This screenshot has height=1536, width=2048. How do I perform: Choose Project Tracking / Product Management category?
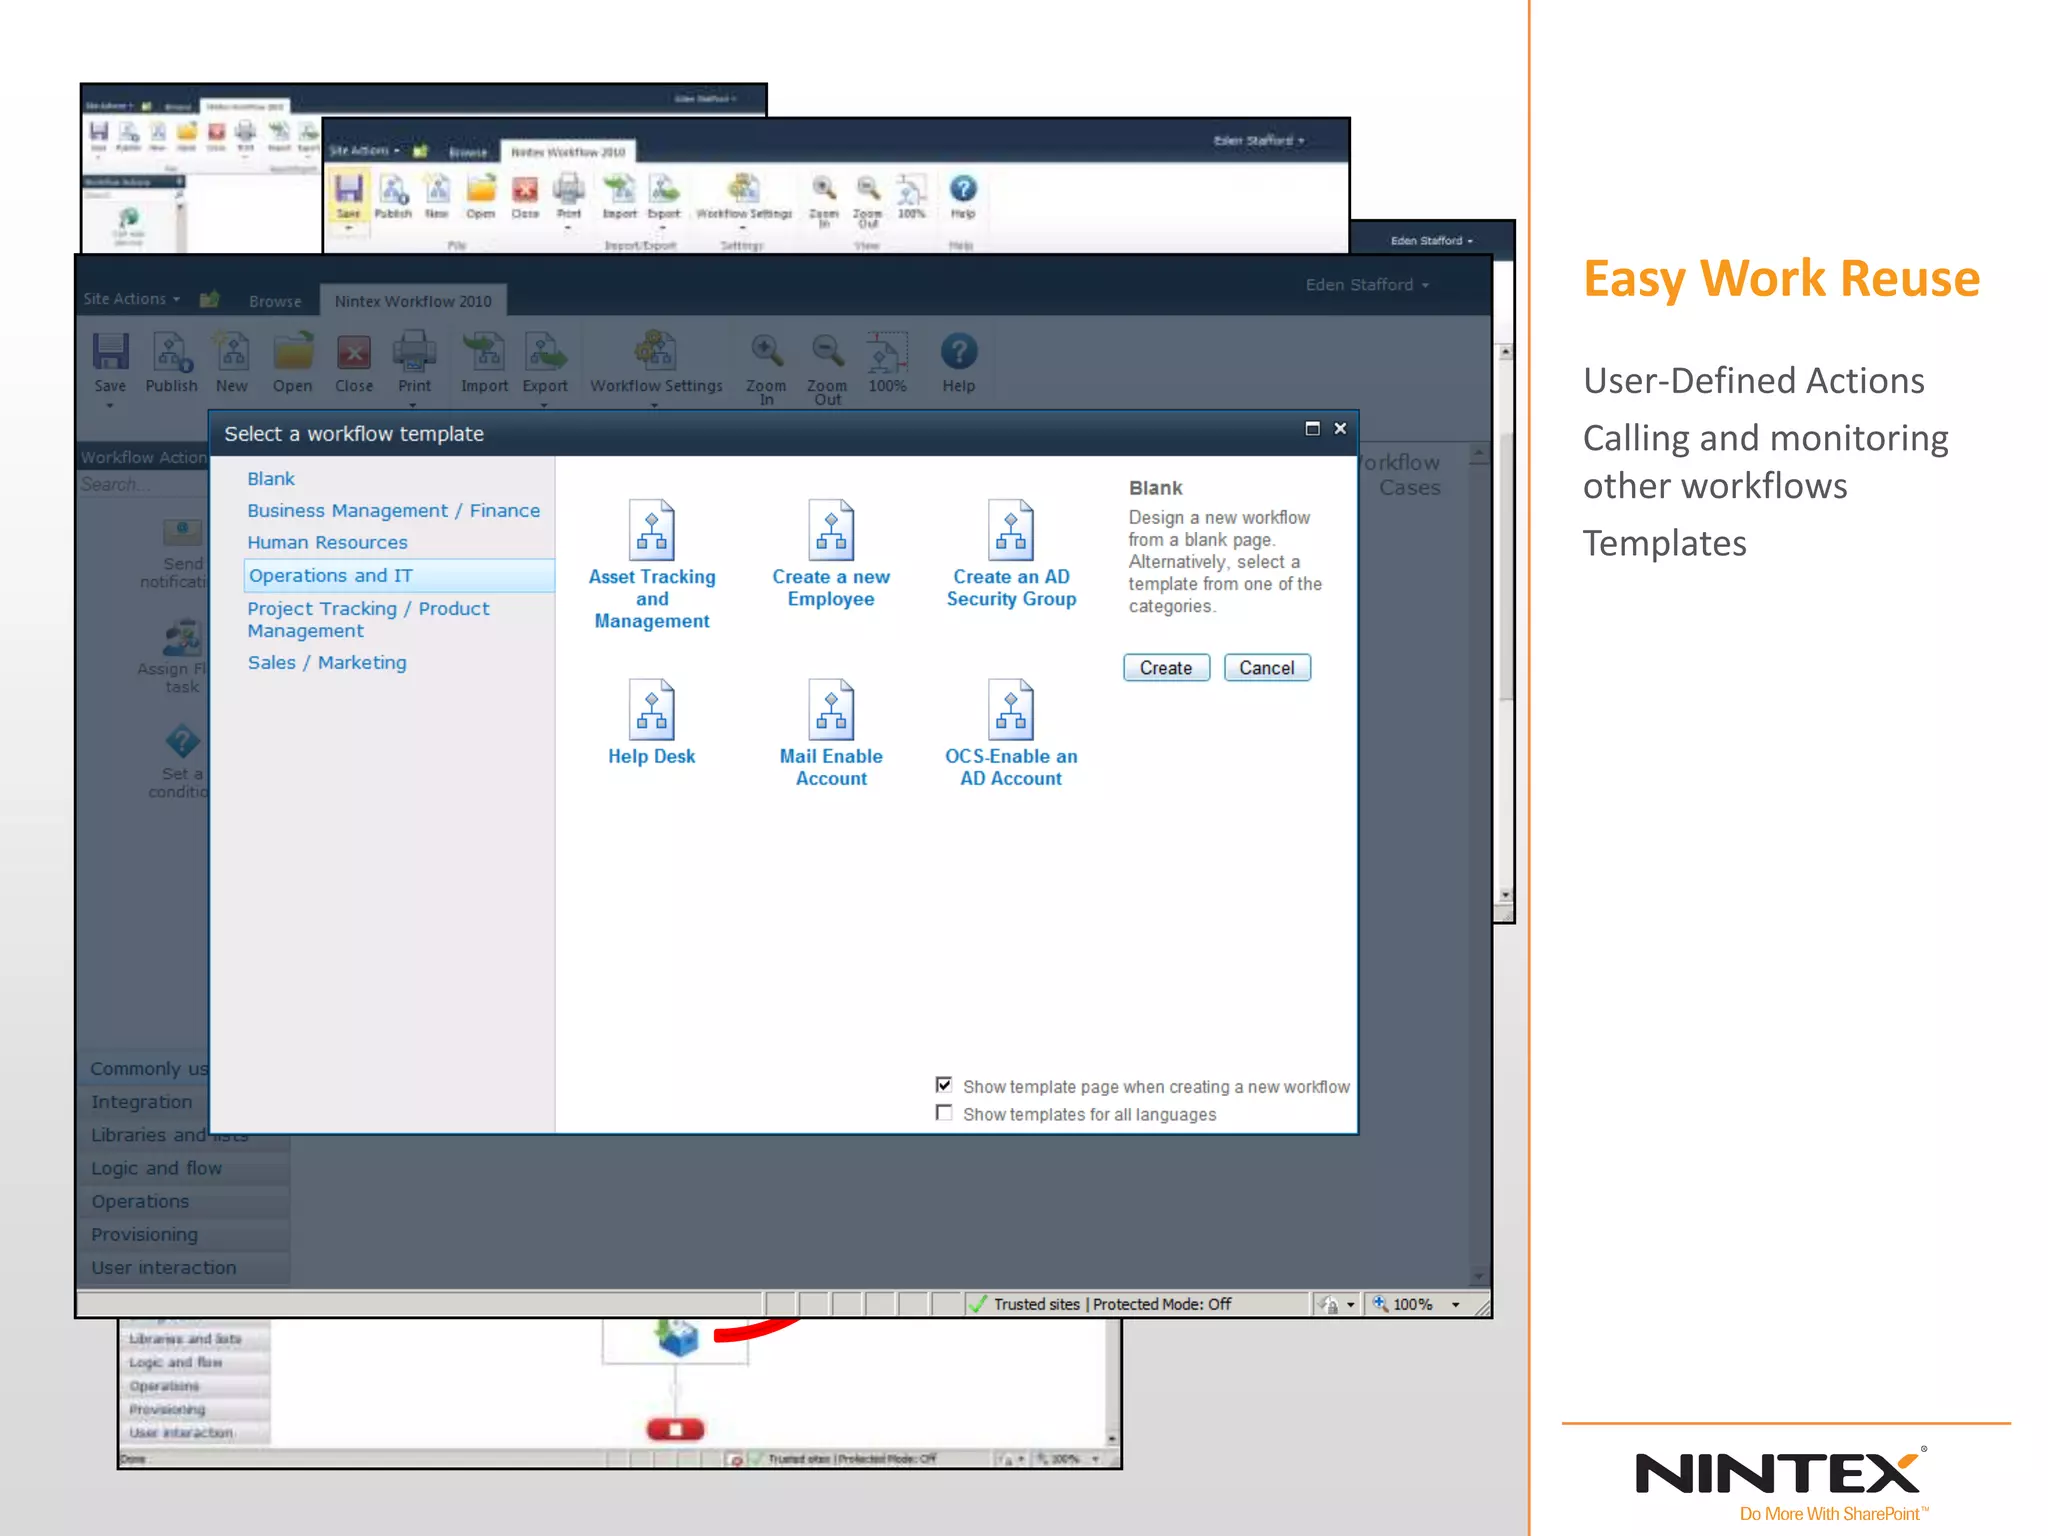(x=368, y=620)
